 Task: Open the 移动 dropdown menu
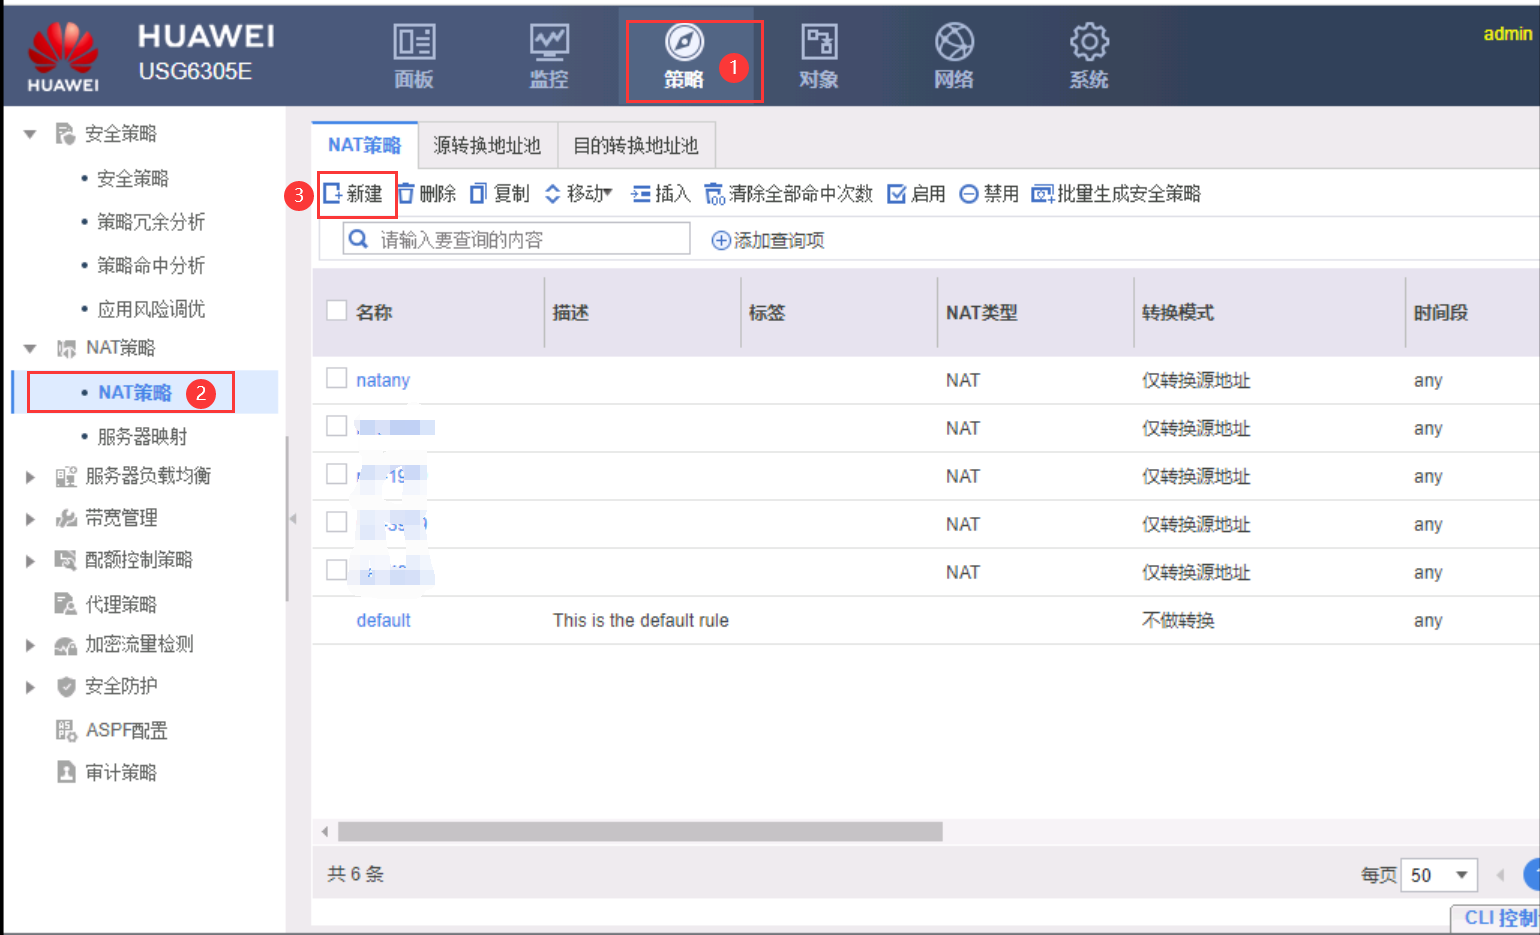pos(579,194)
